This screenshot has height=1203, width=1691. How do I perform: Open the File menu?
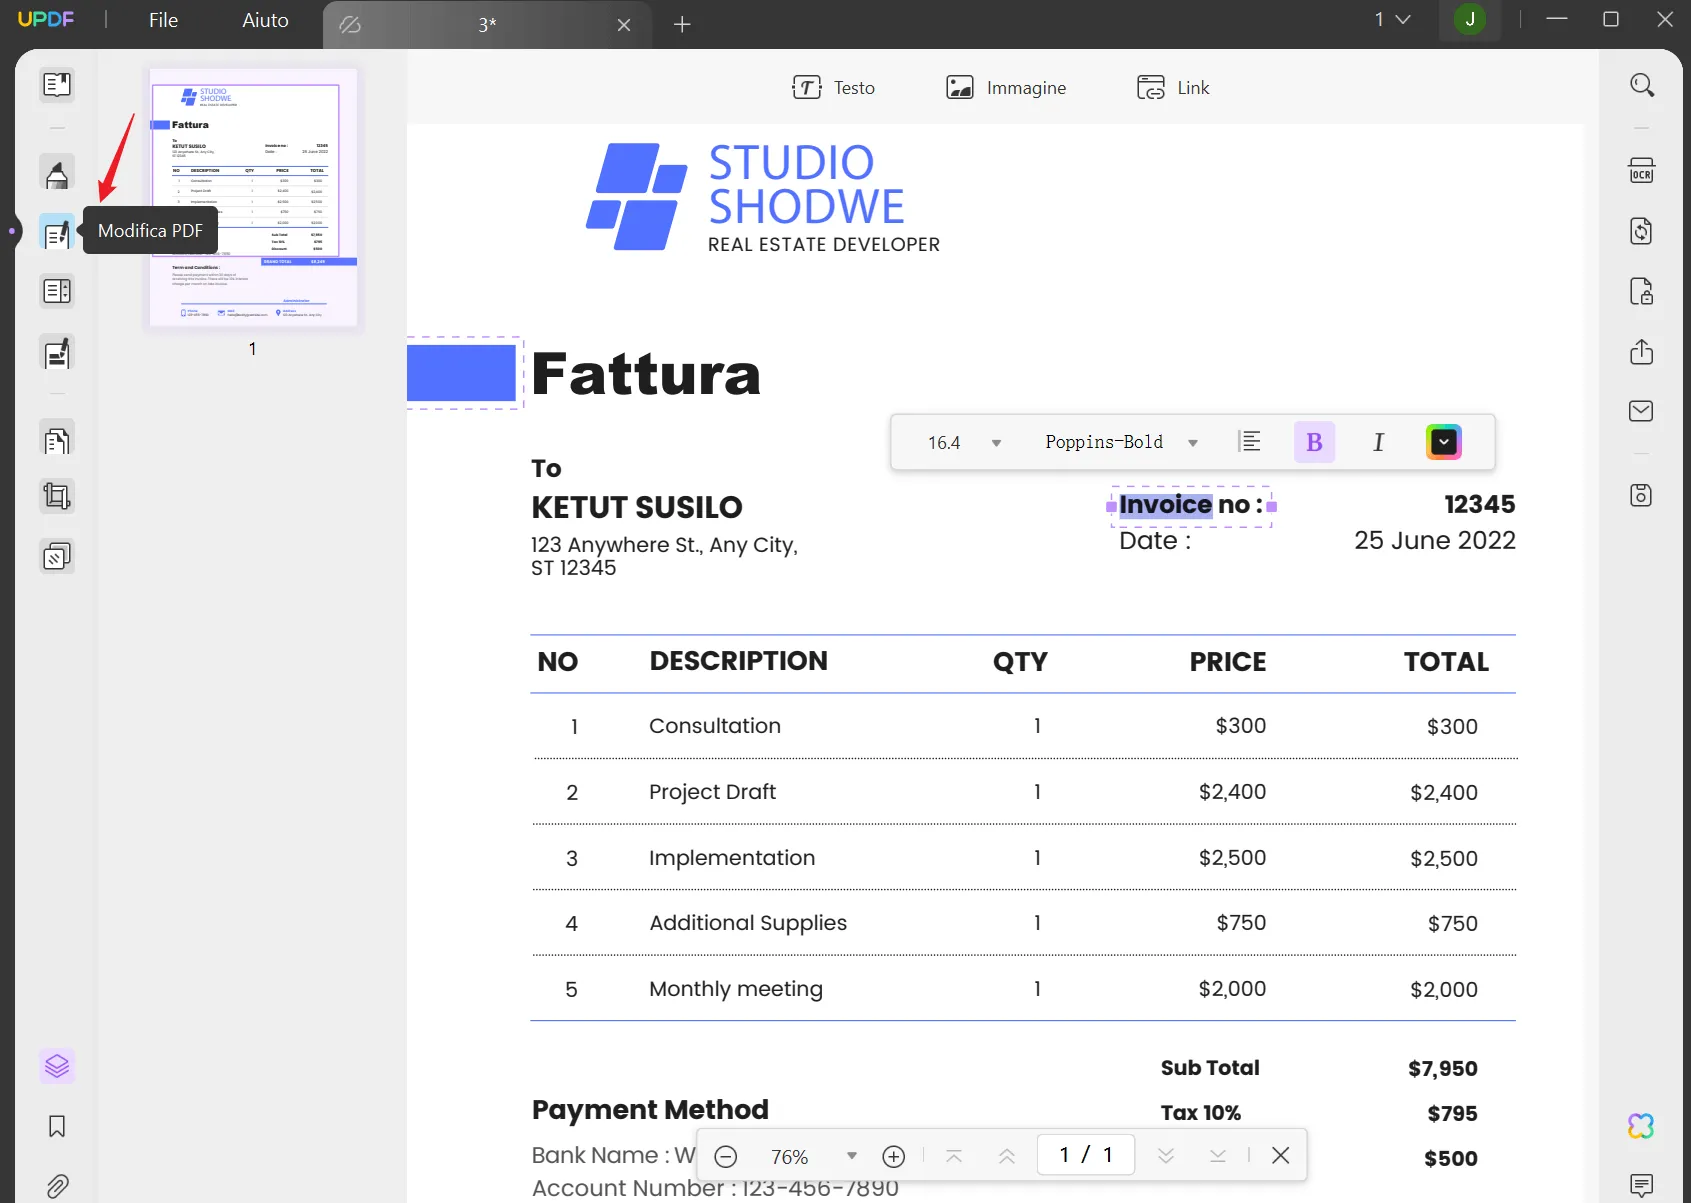point(163,20)
